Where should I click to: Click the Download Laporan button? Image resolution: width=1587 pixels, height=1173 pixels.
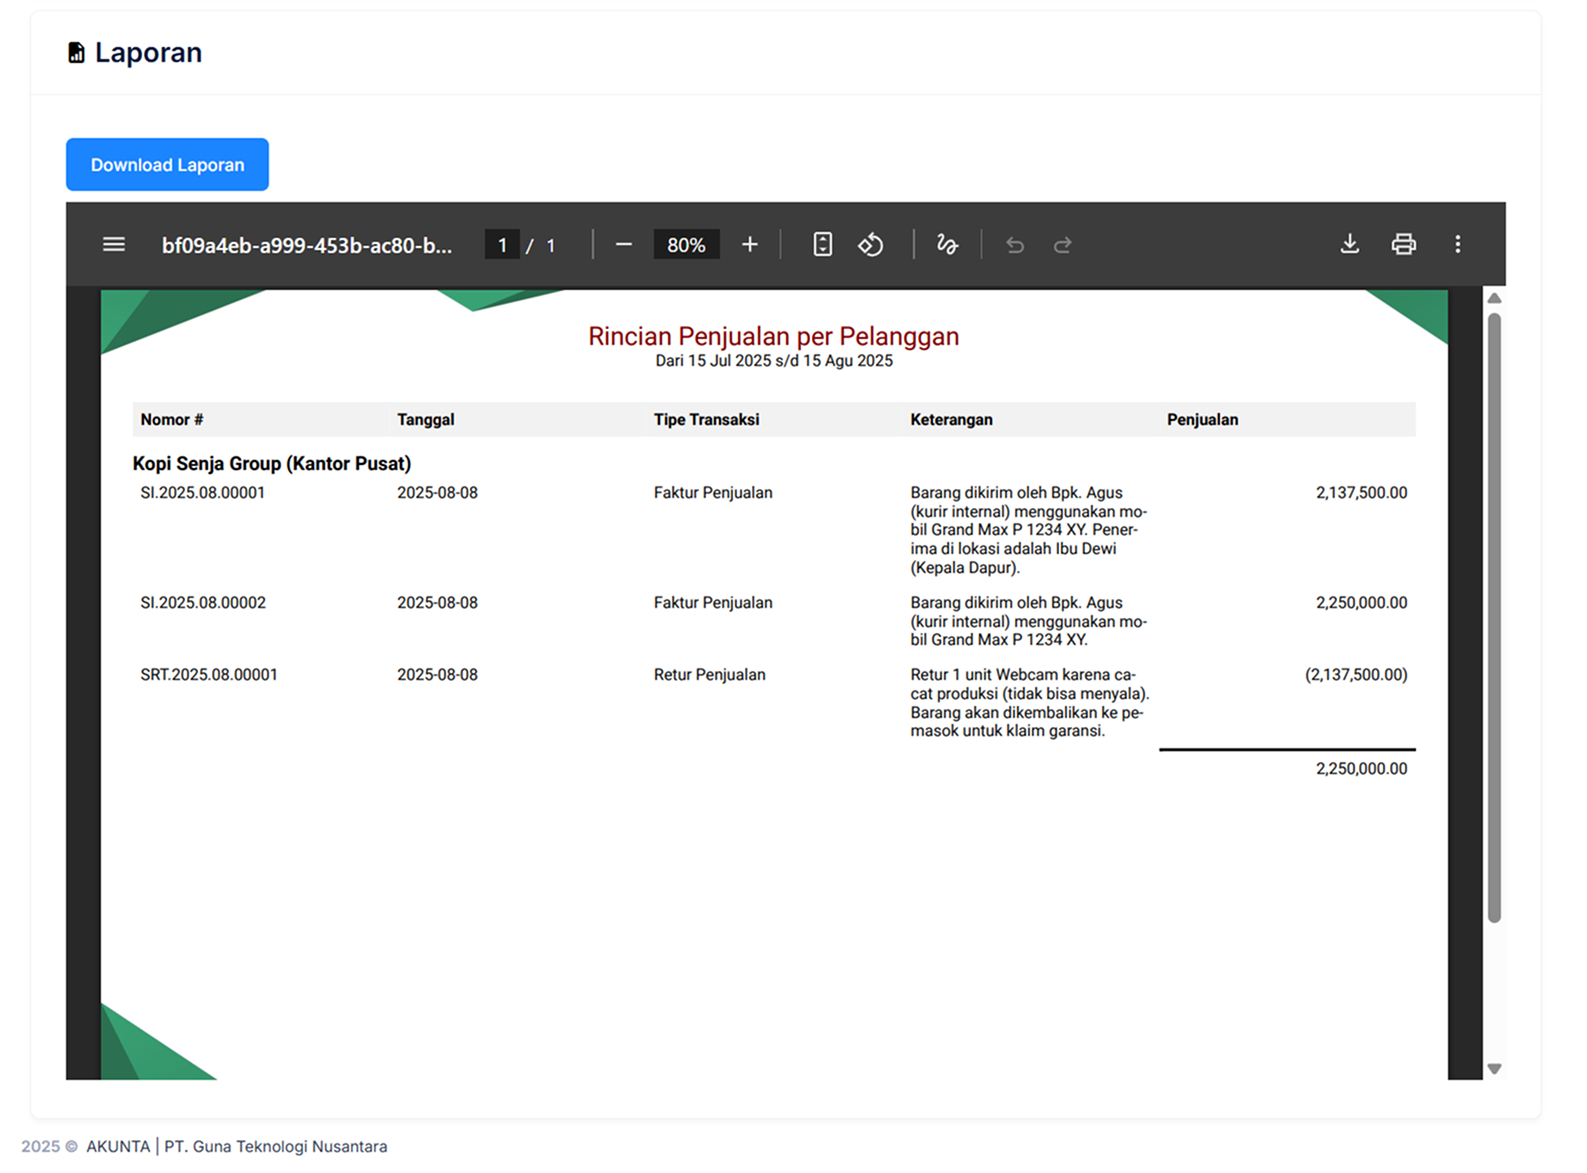pyautogui.click(x=167, y=165)
